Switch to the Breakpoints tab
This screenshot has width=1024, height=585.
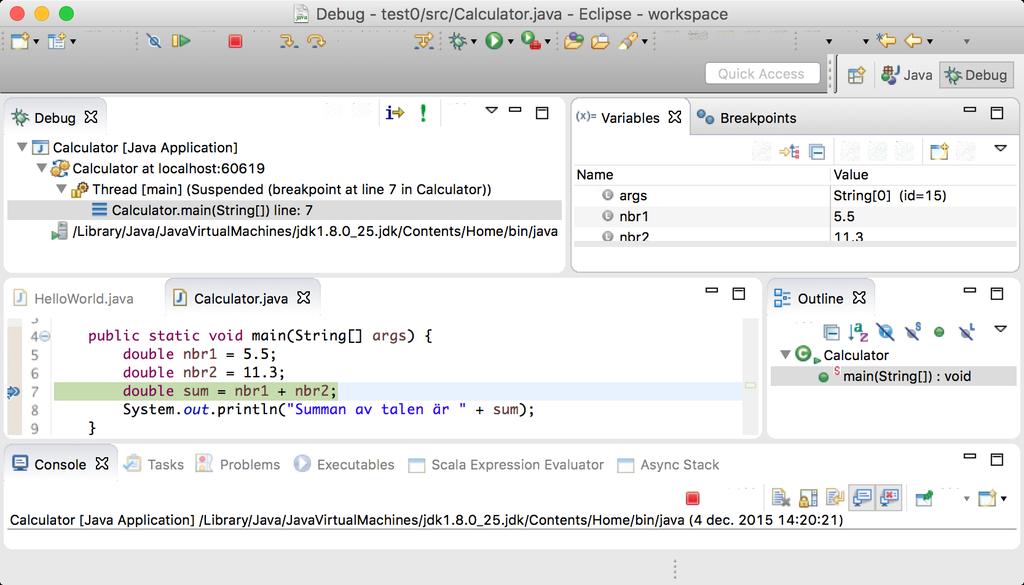coord(746,118)
